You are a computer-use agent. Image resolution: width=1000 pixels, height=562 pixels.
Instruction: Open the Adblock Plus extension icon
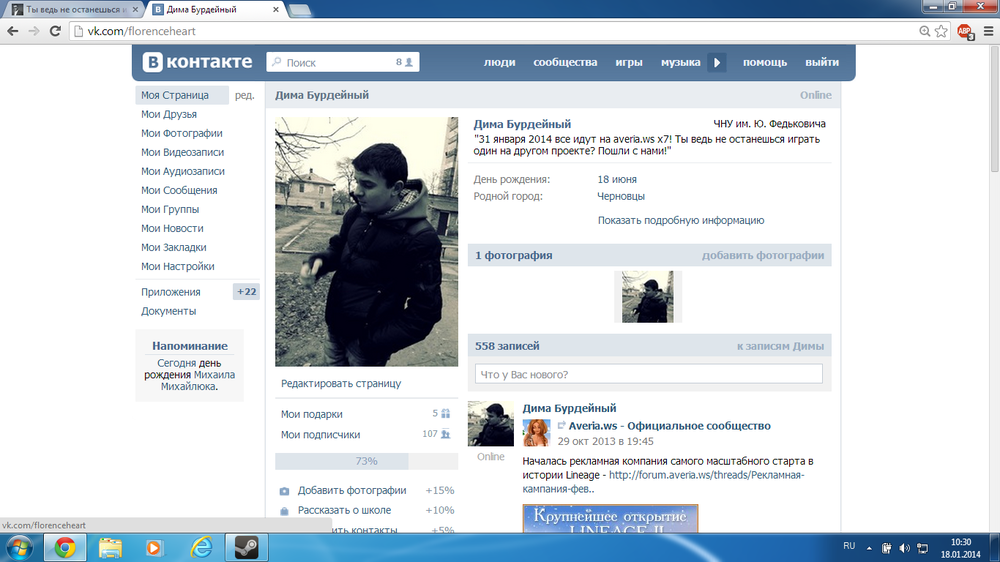point(964,31)
